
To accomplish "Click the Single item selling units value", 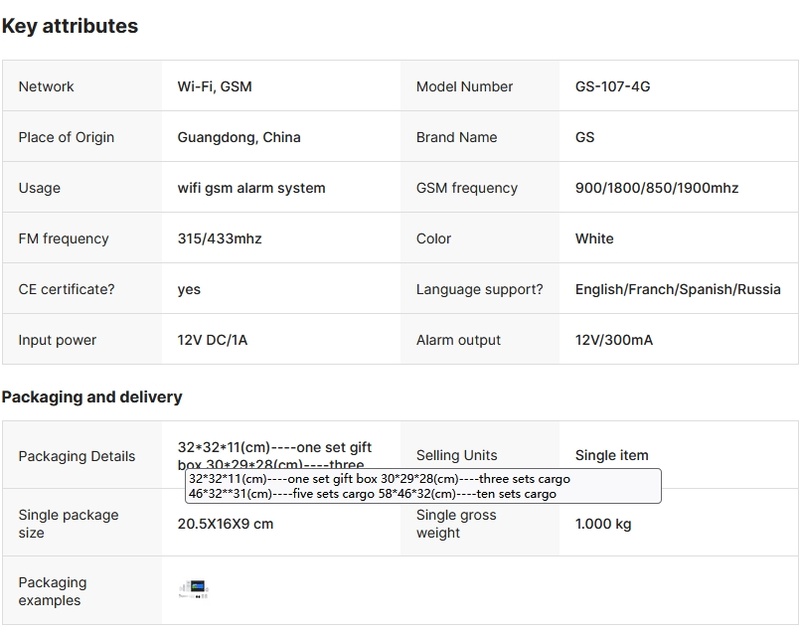I will coord(611,455).
